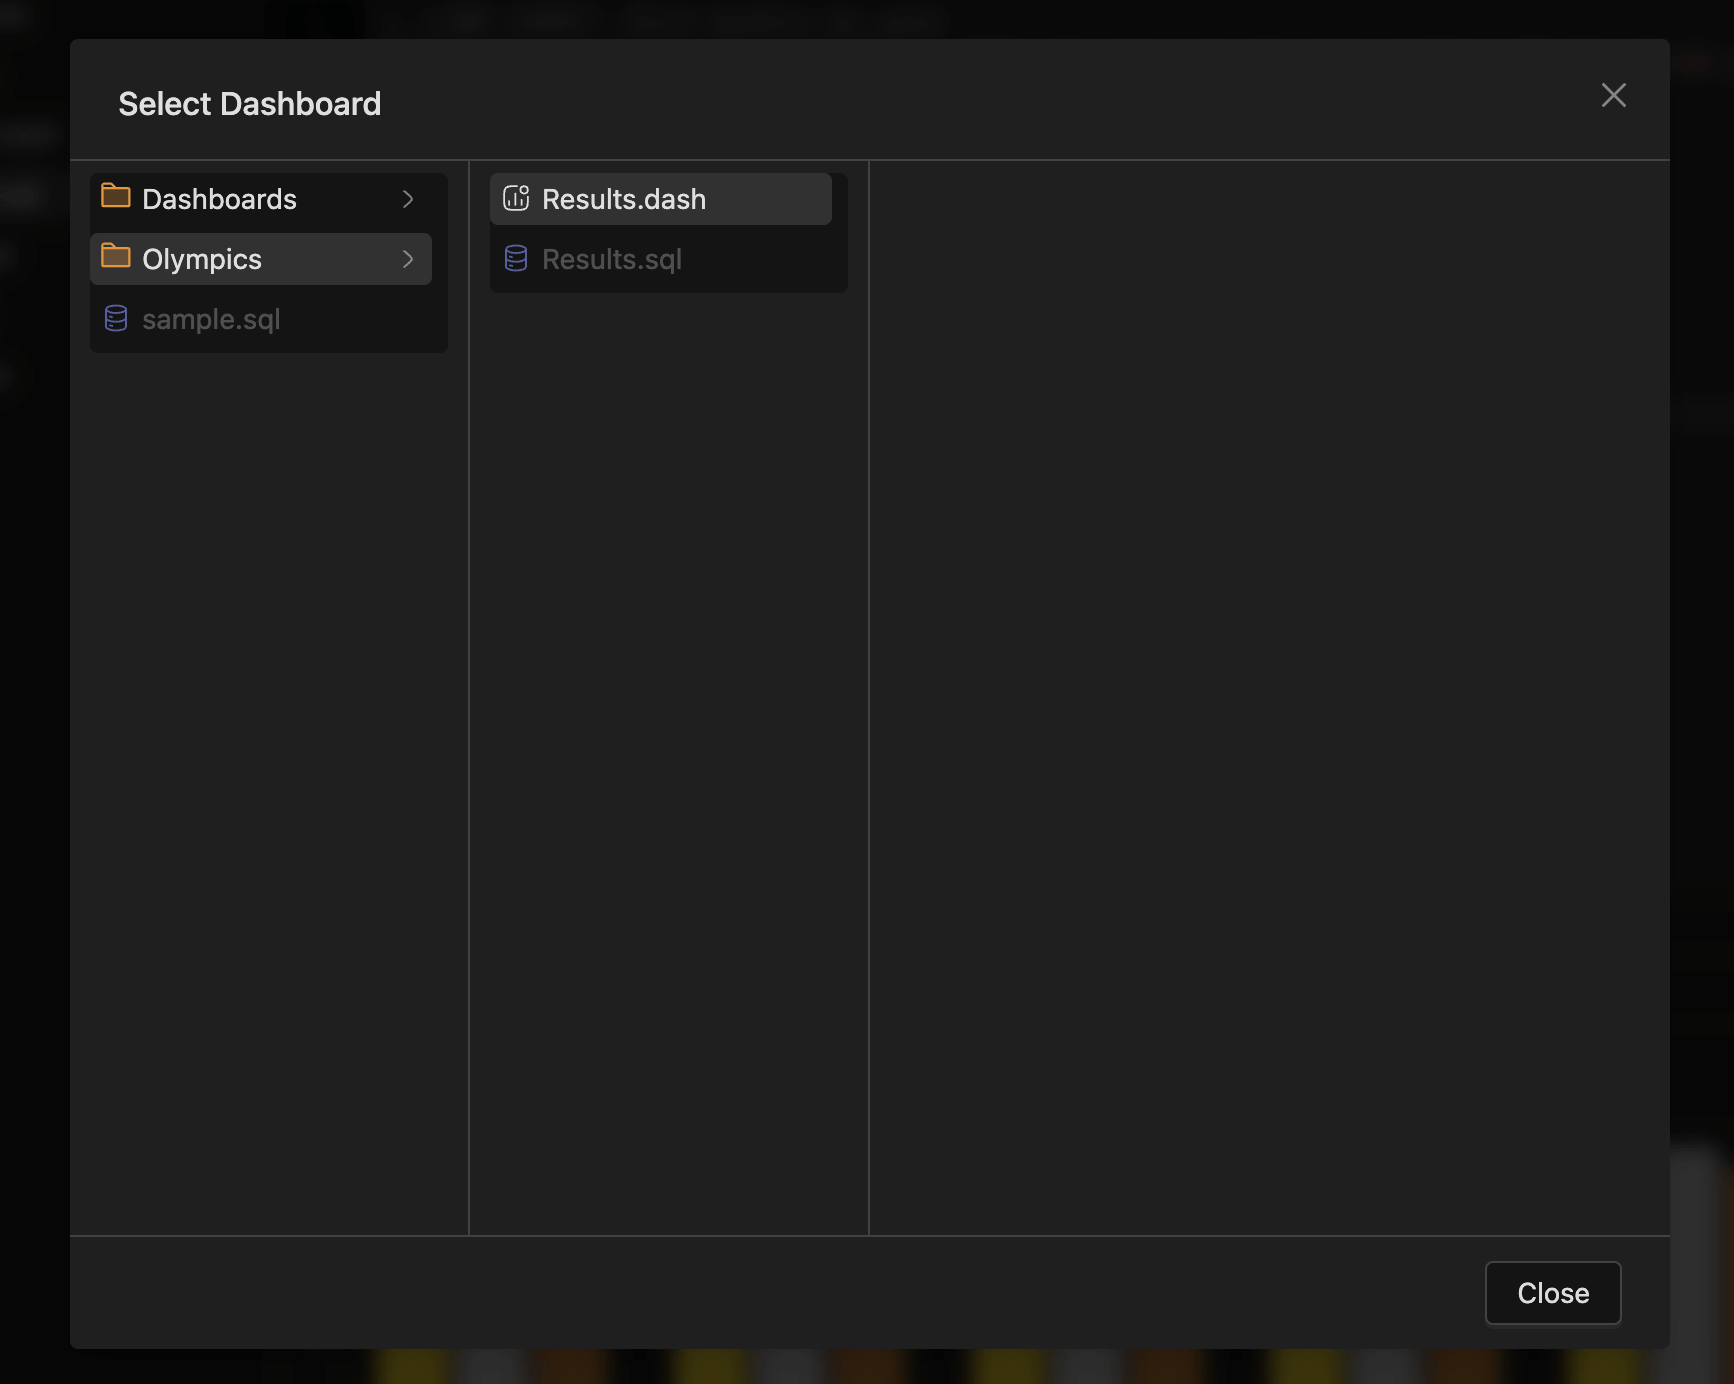Select the sample.sql file name

[x=210, y=319]
